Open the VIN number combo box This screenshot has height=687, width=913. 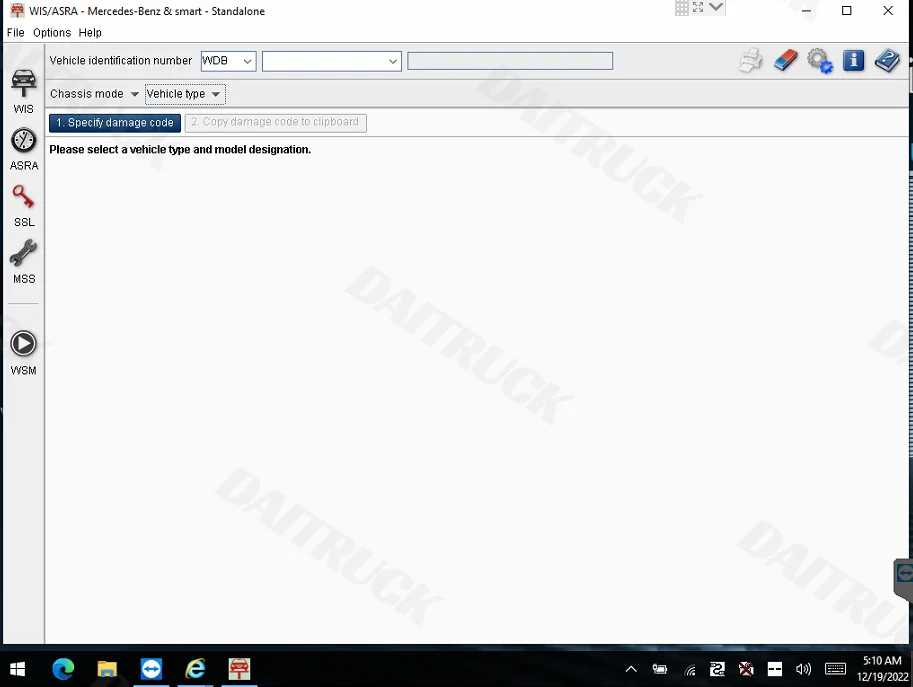(331, 61)
